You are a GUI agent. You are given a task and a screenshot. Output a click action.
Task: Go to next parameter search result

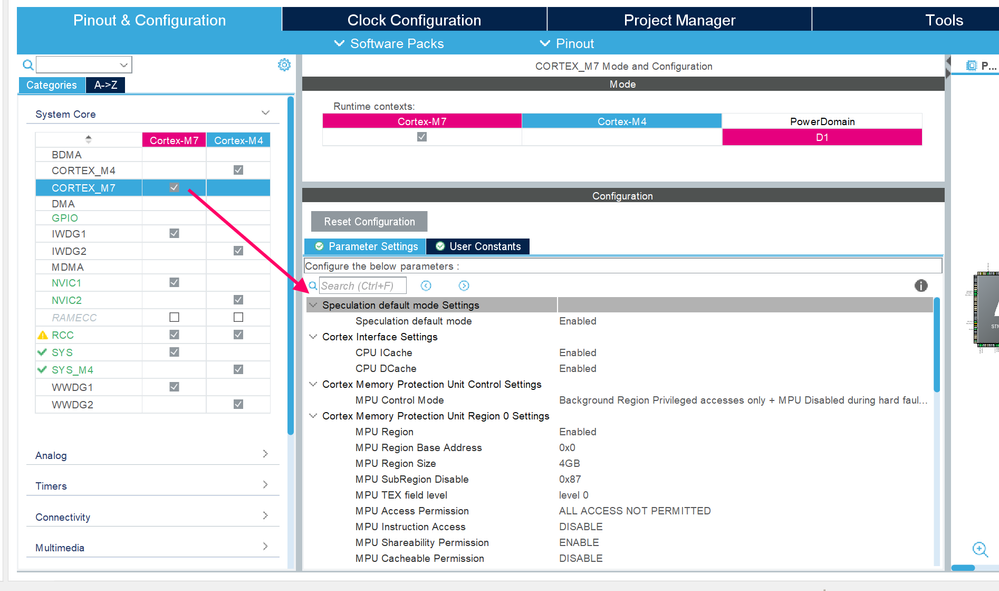pyautogui.click(x=464, y=286)
